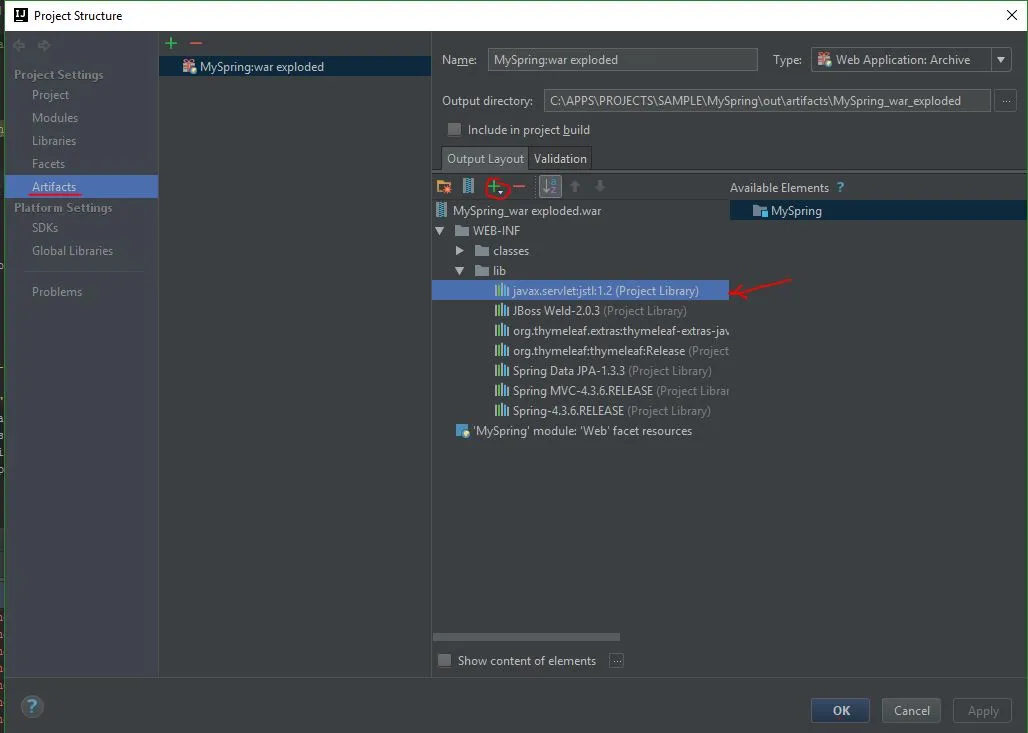Open SDKs platform settings
1028x733 pixels.
click(45, 228)
